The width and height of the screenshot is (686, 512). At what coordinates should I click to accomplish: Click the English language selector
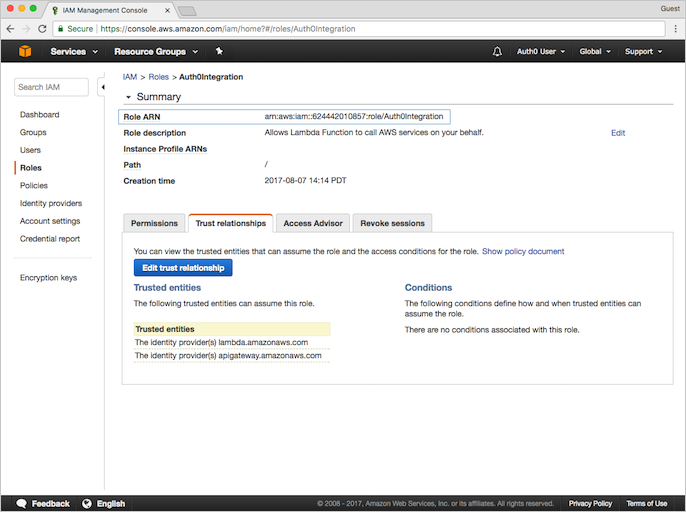(x=104, y=504)
